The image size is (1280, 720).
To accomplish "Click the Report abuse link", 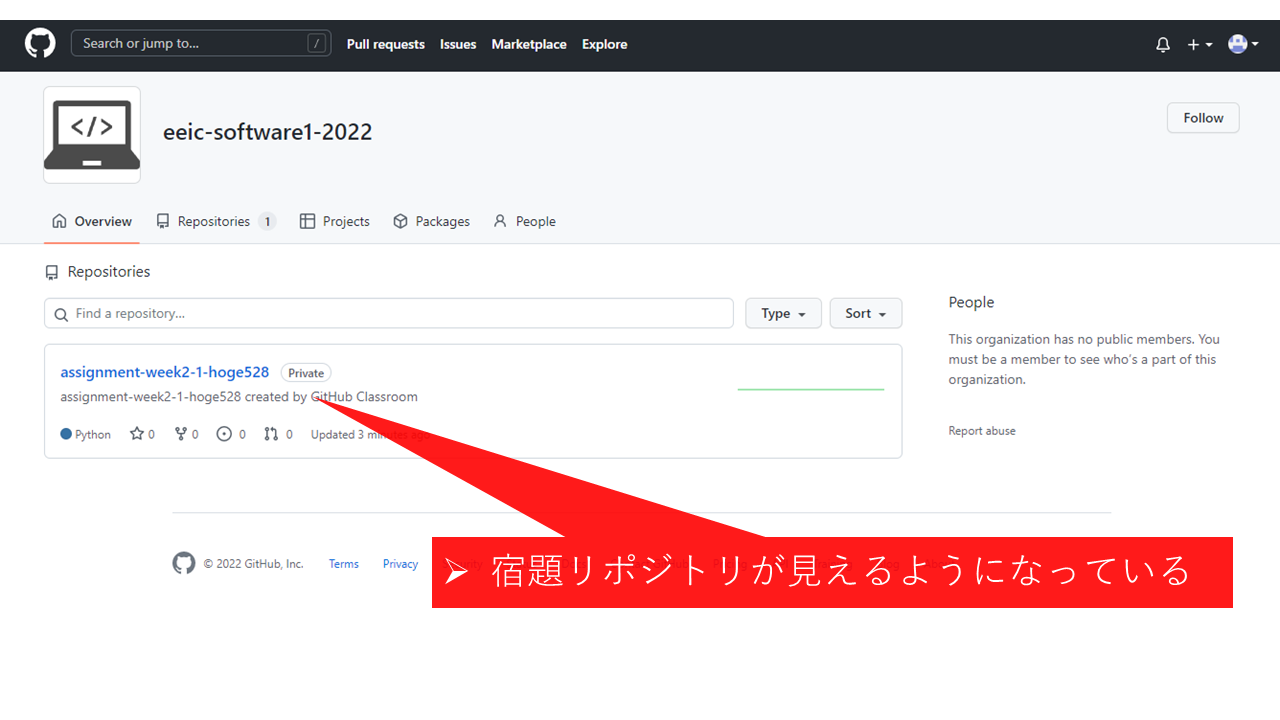I will coord(981,431).
